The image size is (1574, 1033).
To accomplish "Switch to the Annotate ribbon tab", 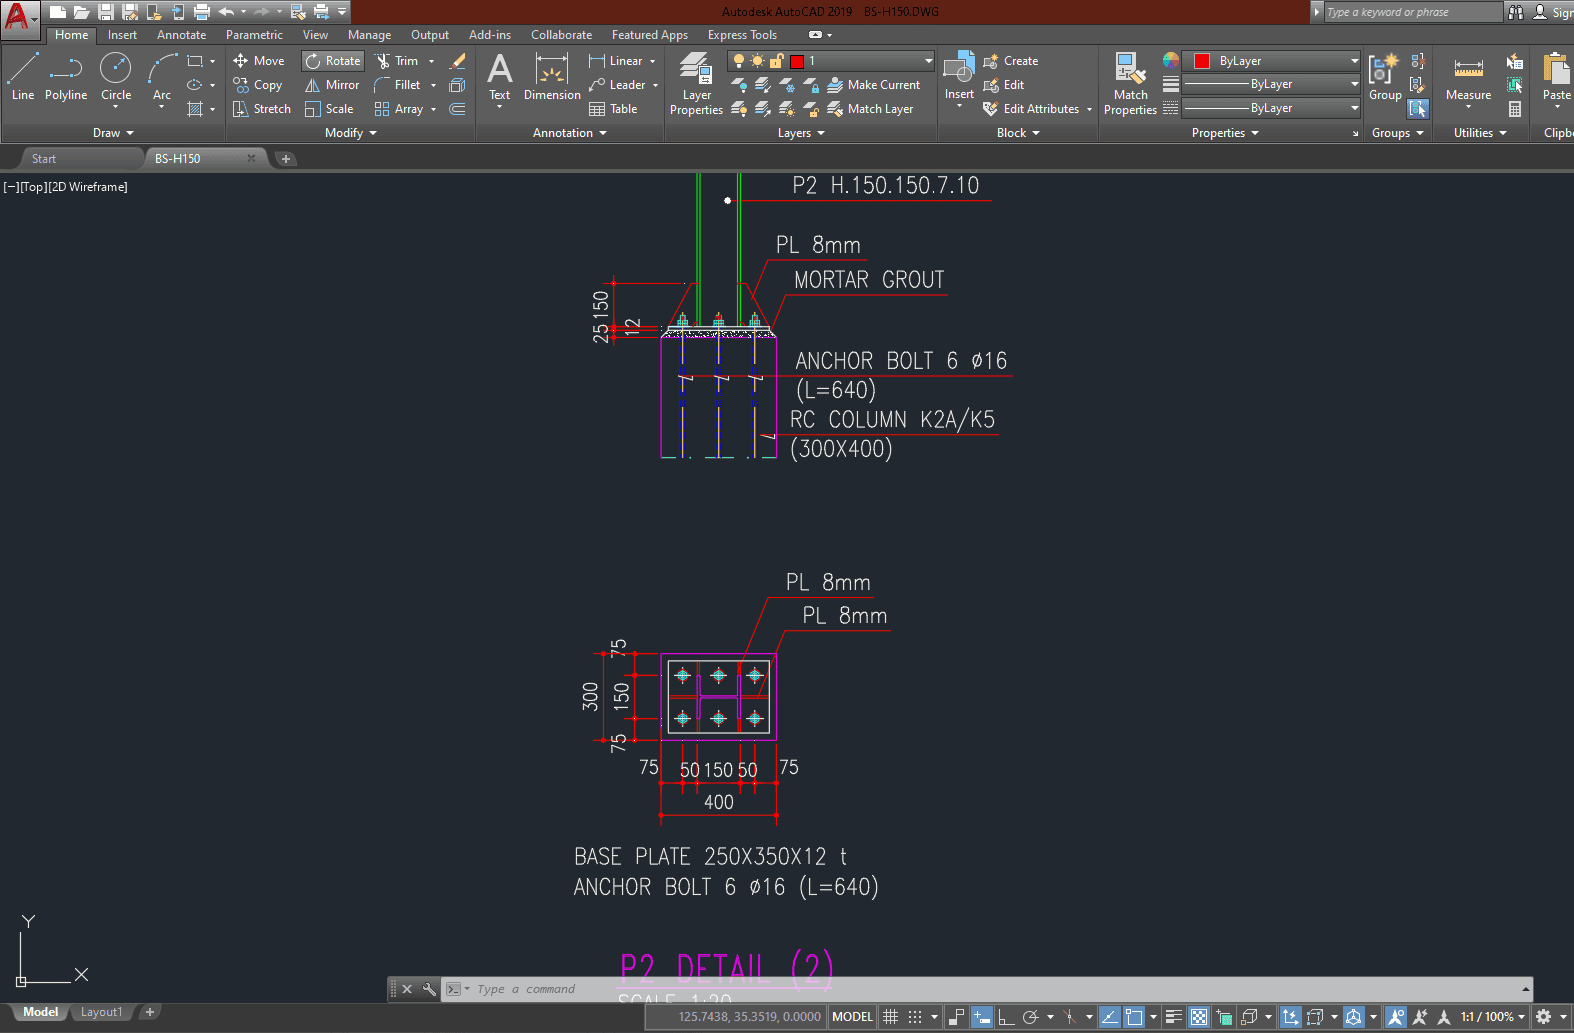I will (x=181, y=35).
